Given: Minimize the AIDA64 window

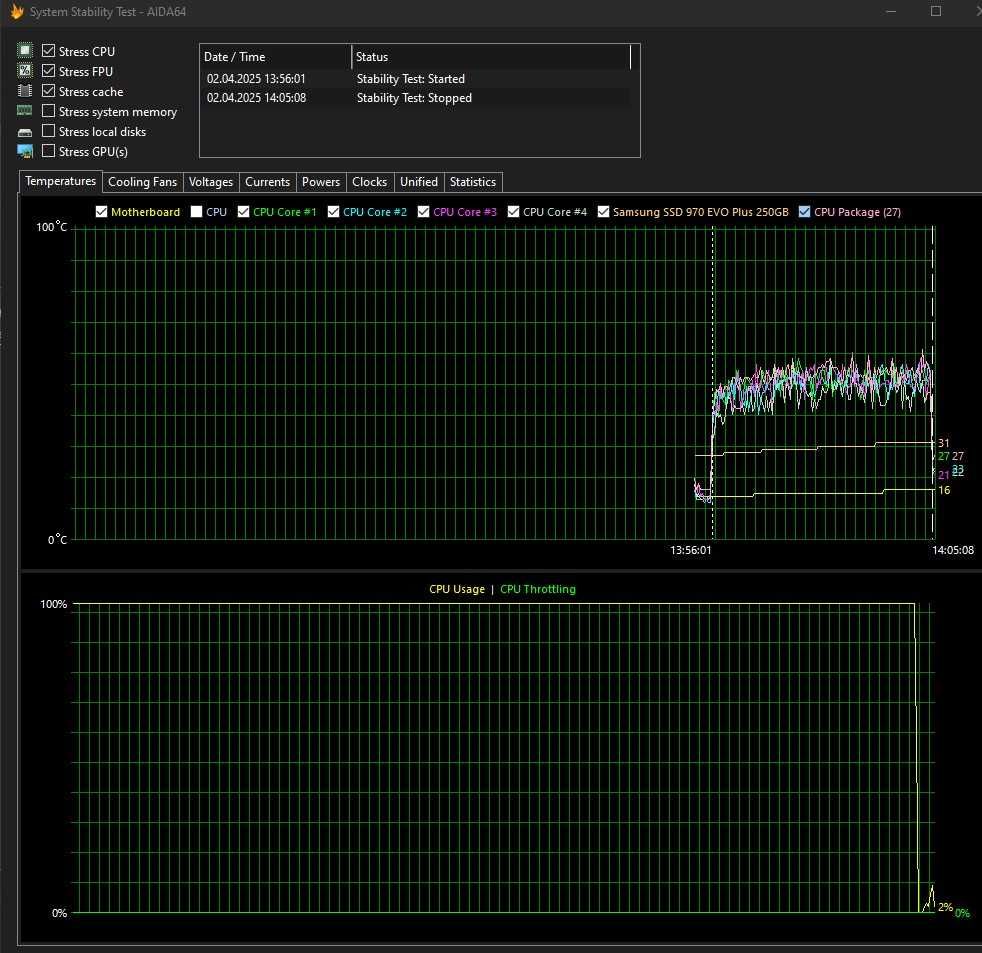Looking at the screenshot, I should coord(891,11).
